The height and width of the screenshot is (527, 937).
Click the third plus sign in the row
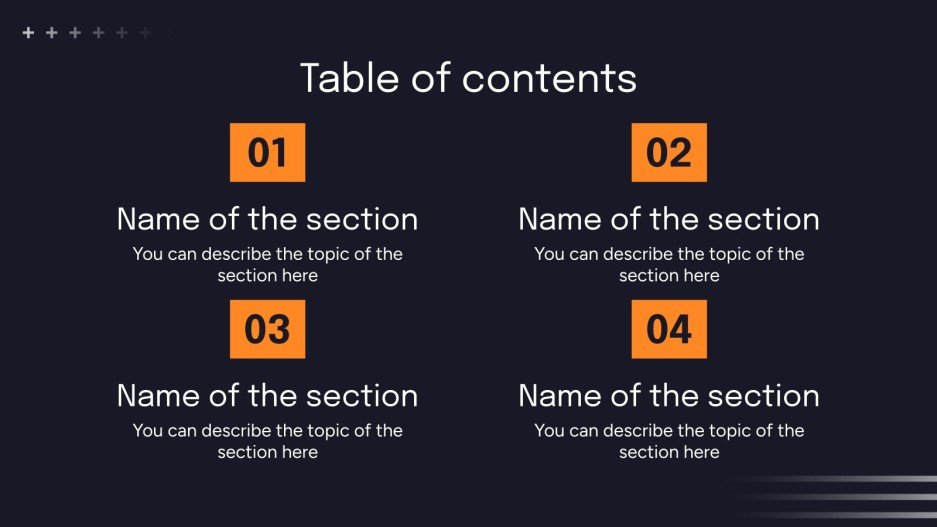pos(75,33)
